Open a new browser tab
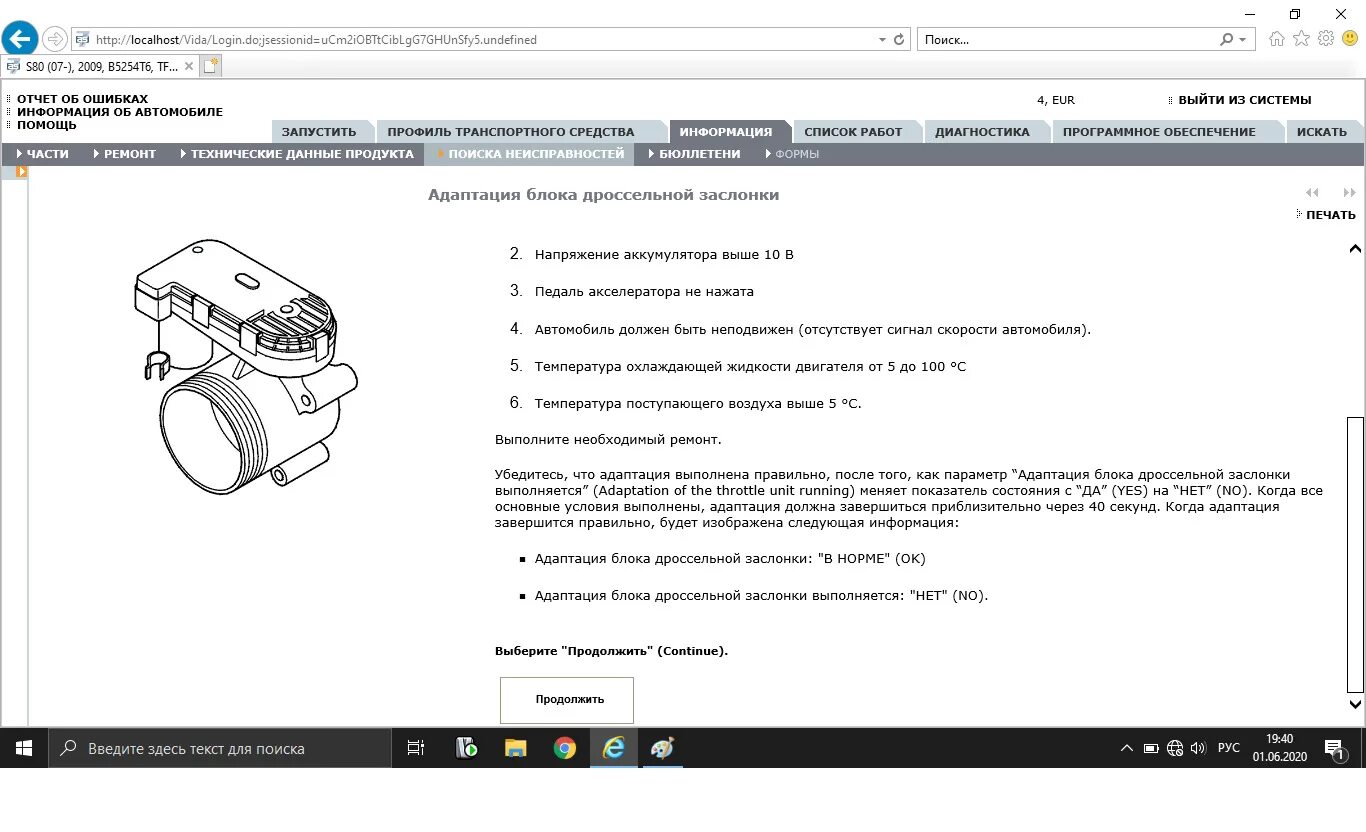The height and width of the screenshot is (832, 1366). tap(211, 67)
